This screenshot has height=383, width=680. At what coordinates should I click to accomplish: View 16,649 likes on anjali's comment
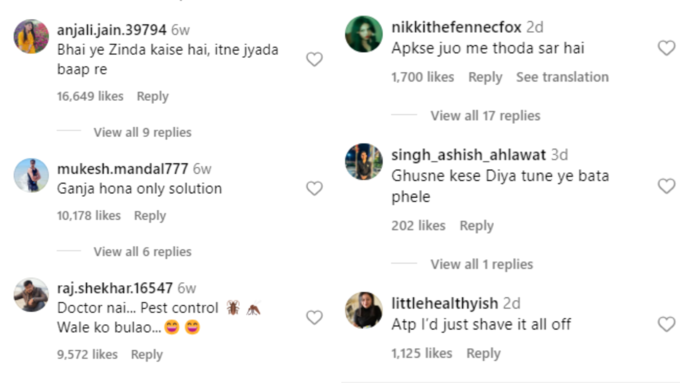pyautogui.click(x=90, y=96)
